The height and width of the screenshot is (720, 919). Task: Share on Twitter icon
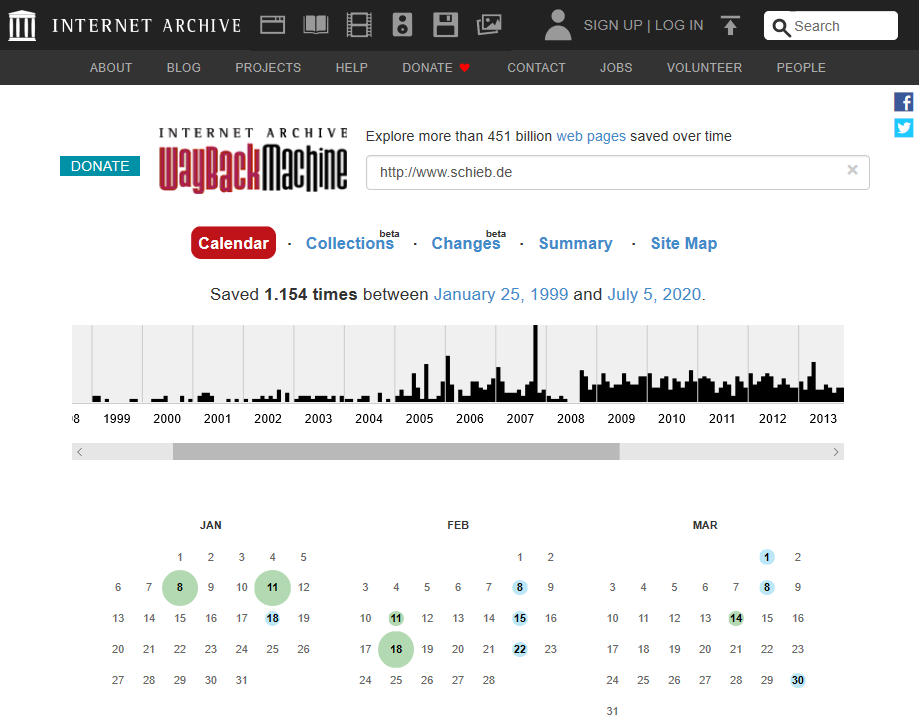point(903,127)
